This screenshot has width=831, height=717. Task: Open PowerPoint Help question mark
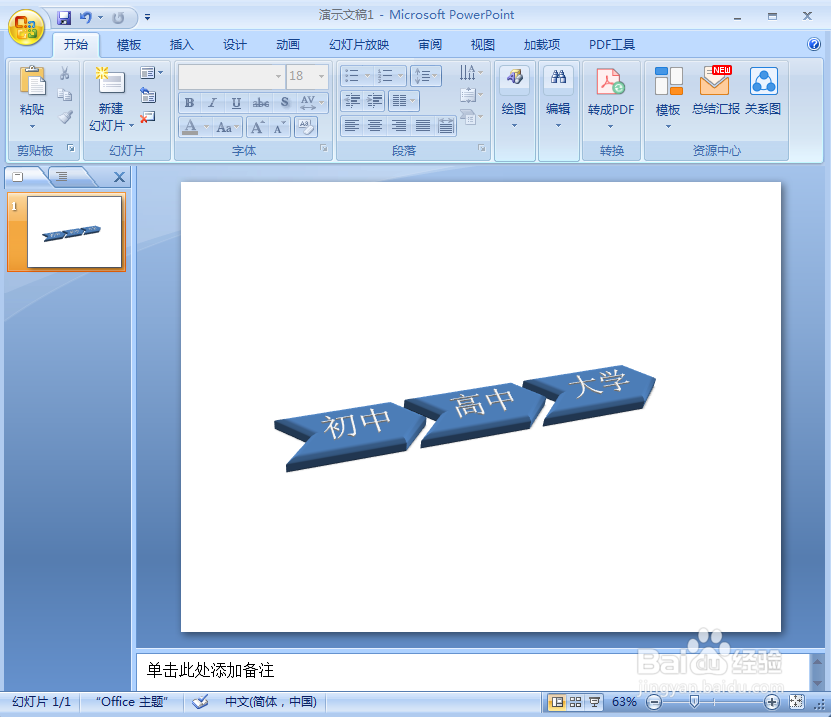[x=814, y=45]
